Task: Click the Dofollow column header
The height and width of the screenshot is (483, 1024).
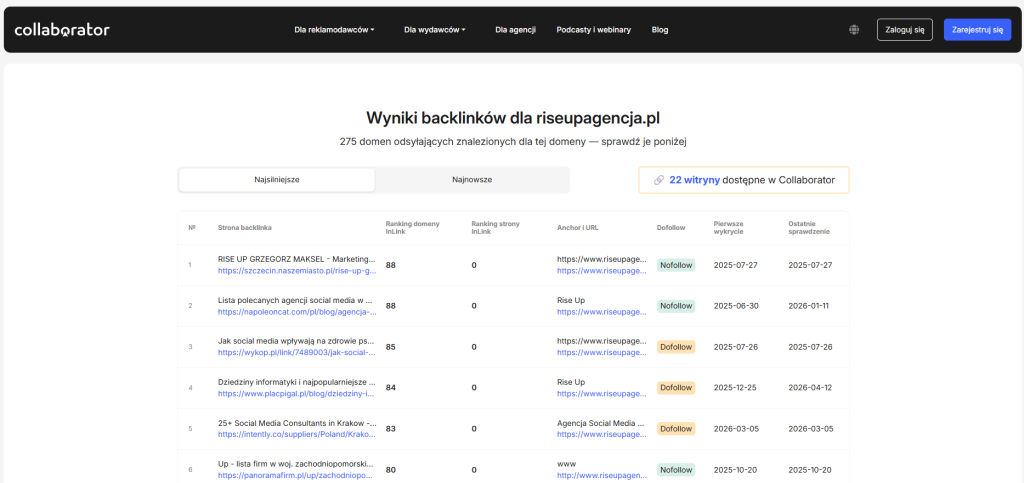Action: point(671,228)
